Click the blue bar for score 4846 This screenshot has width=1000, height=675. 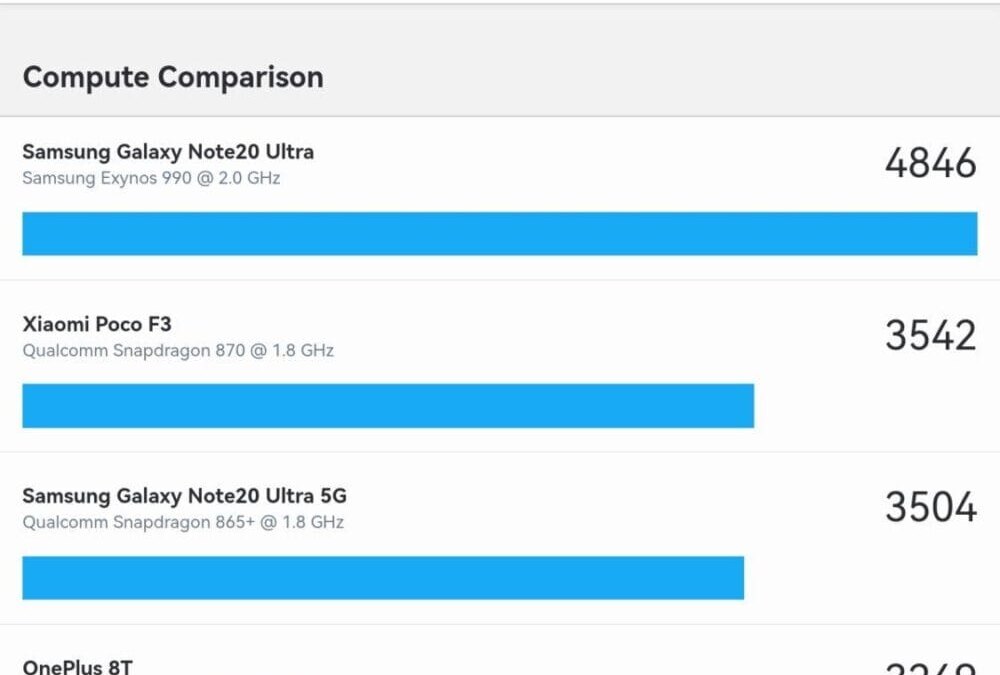[x=499, y=233]
